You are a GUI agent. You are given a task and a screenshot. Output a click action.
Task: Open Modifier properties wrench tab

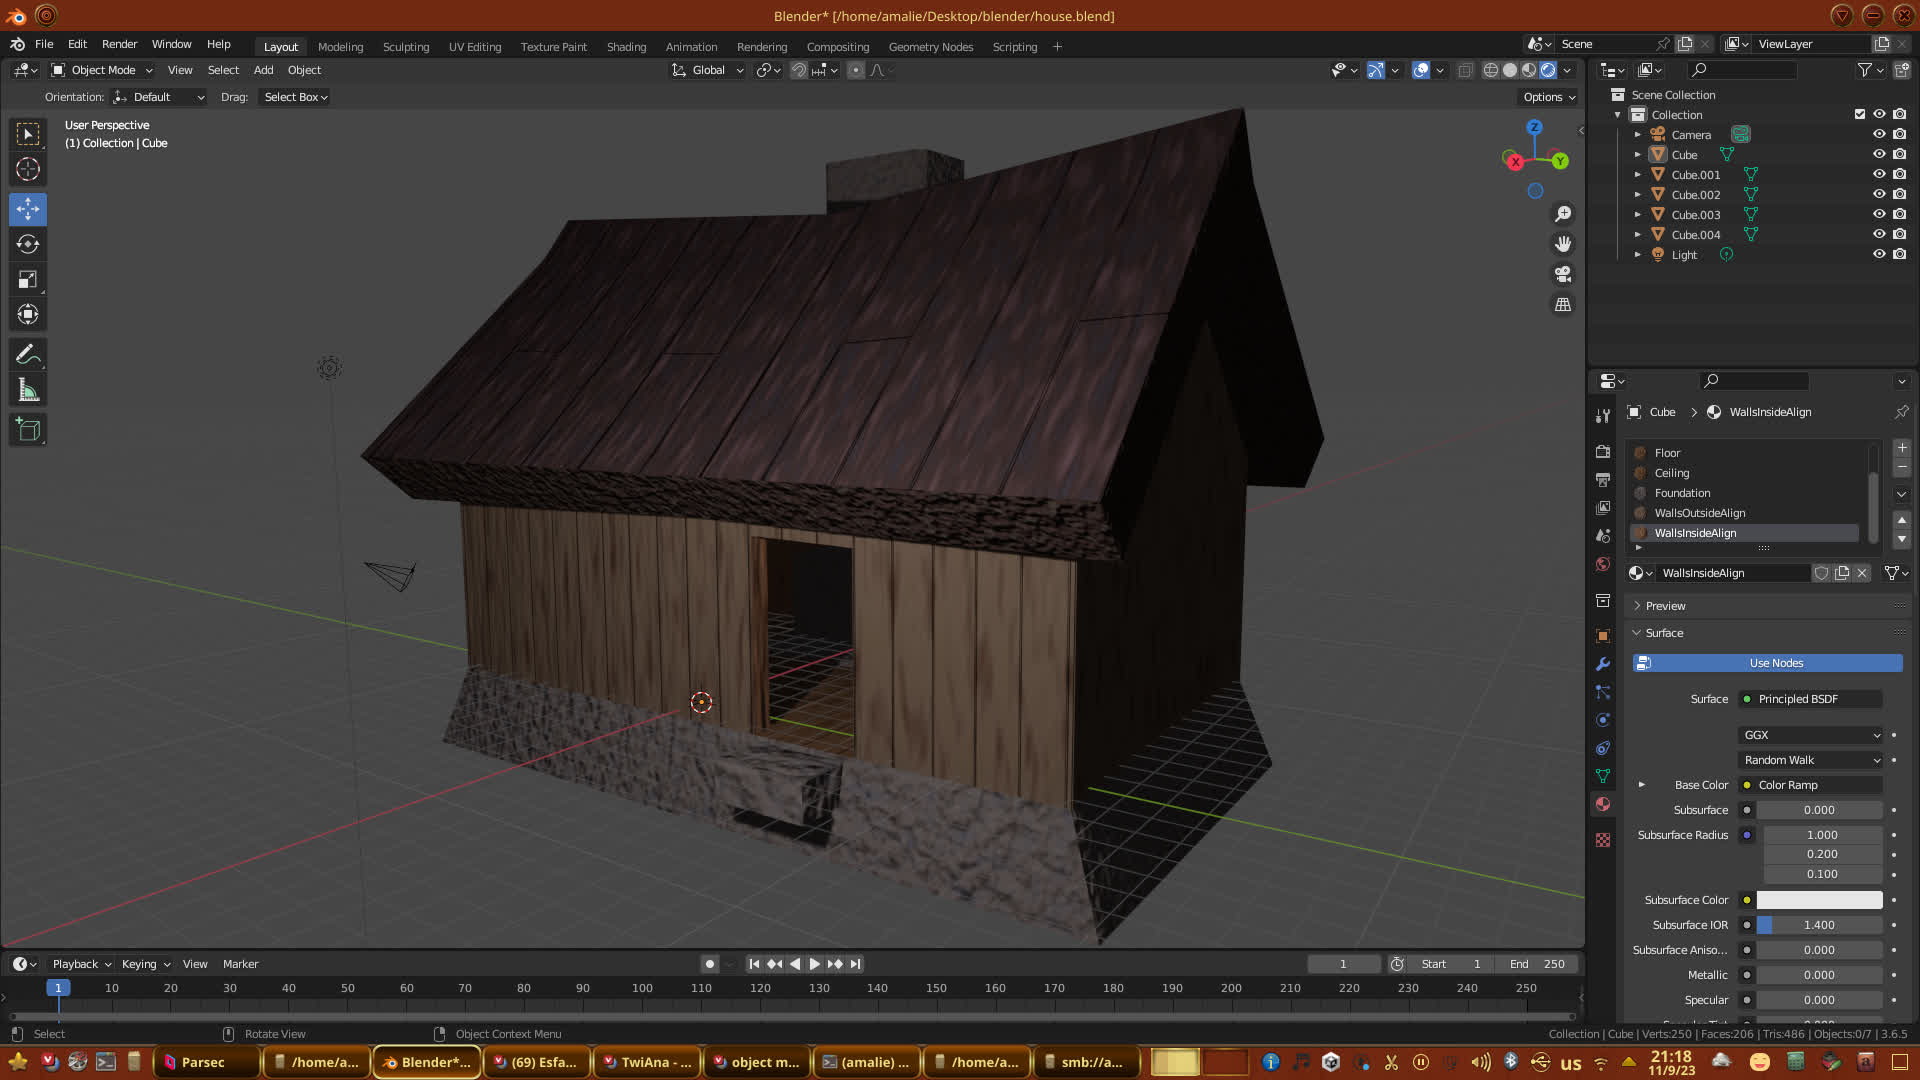1603,664
